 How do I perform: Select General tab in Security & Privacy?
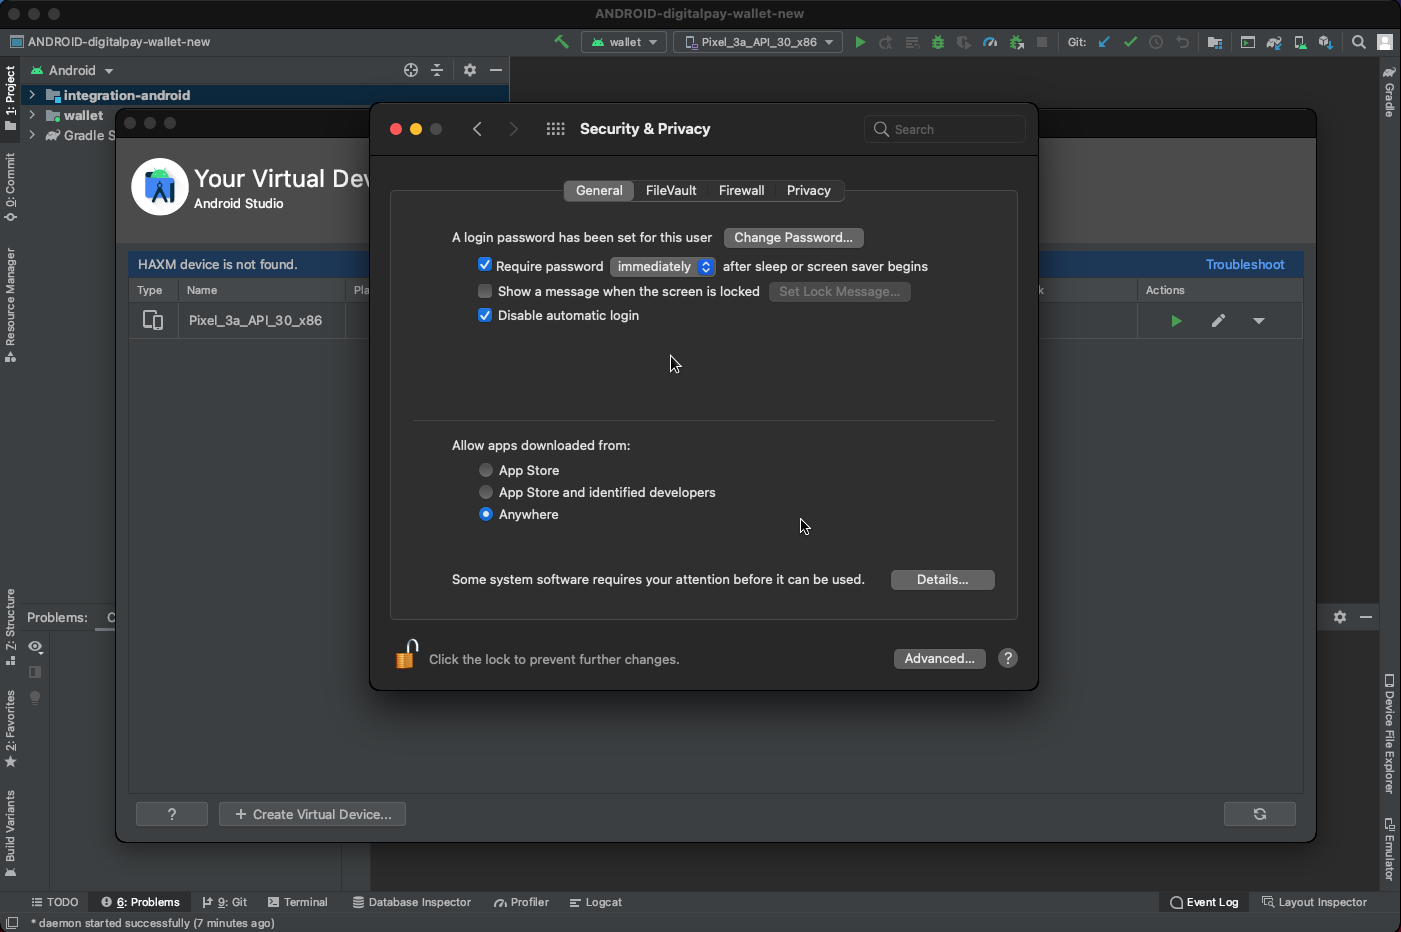tap(599, 190)
